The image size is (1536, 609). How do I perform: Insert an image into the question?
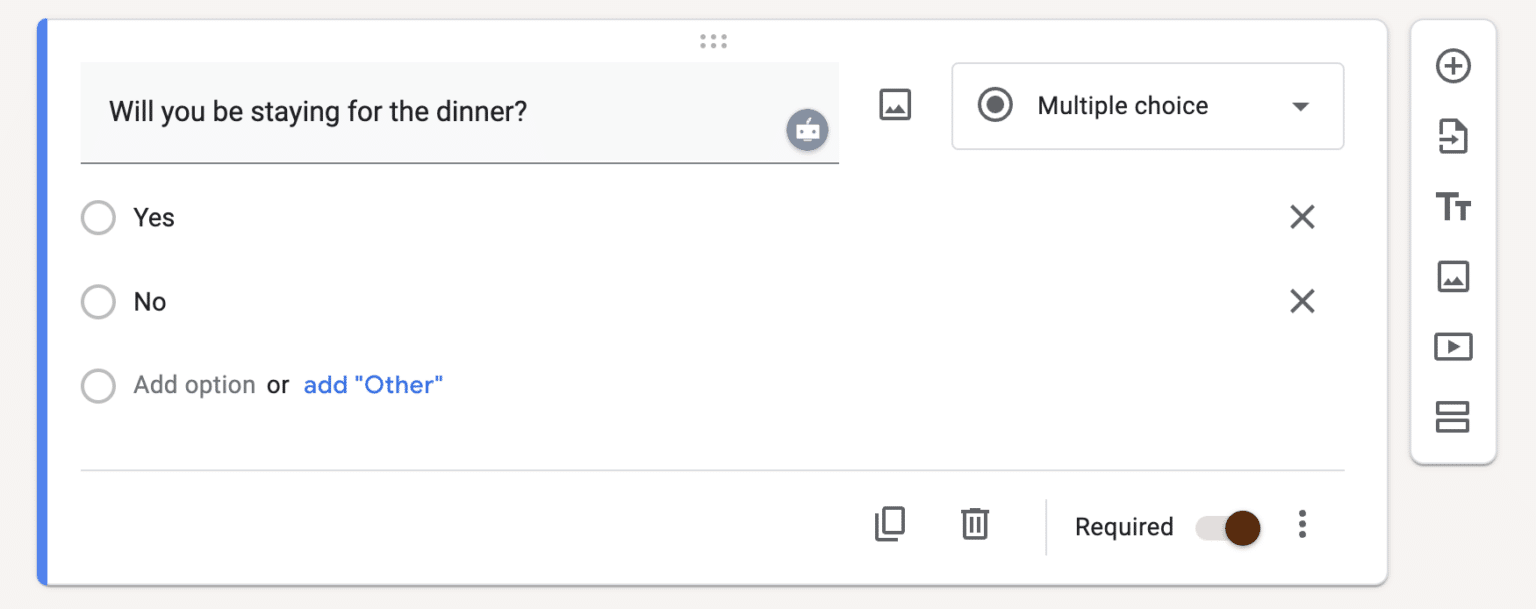point(894,104)
